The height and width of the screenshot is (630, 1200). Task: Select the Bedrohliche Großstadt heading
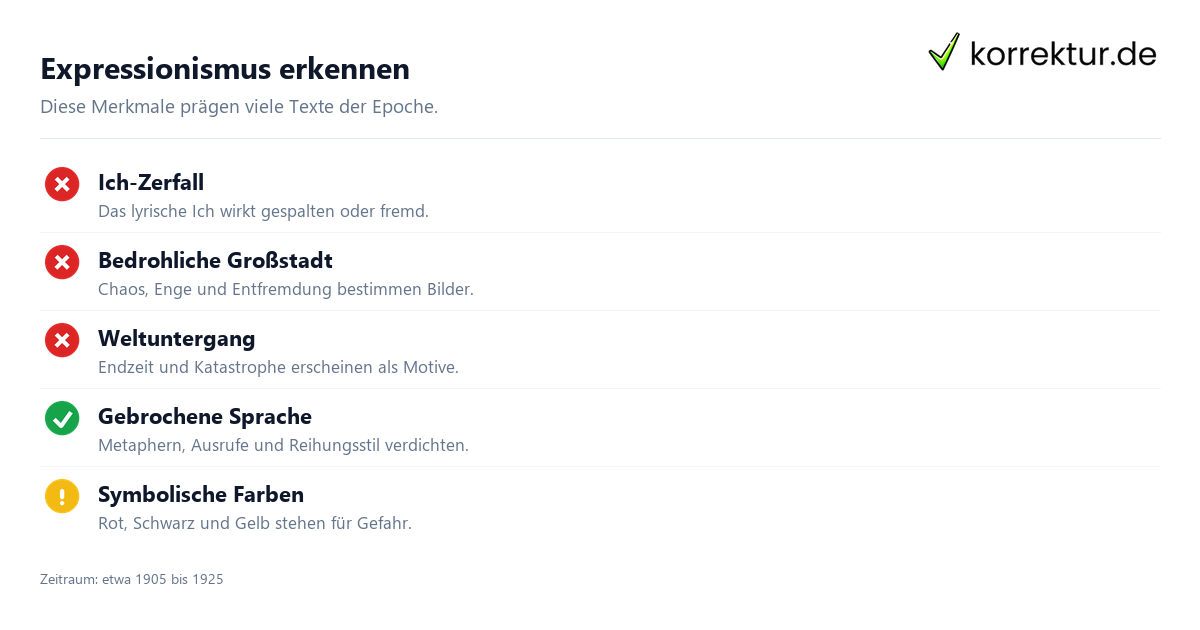(215, 260)
